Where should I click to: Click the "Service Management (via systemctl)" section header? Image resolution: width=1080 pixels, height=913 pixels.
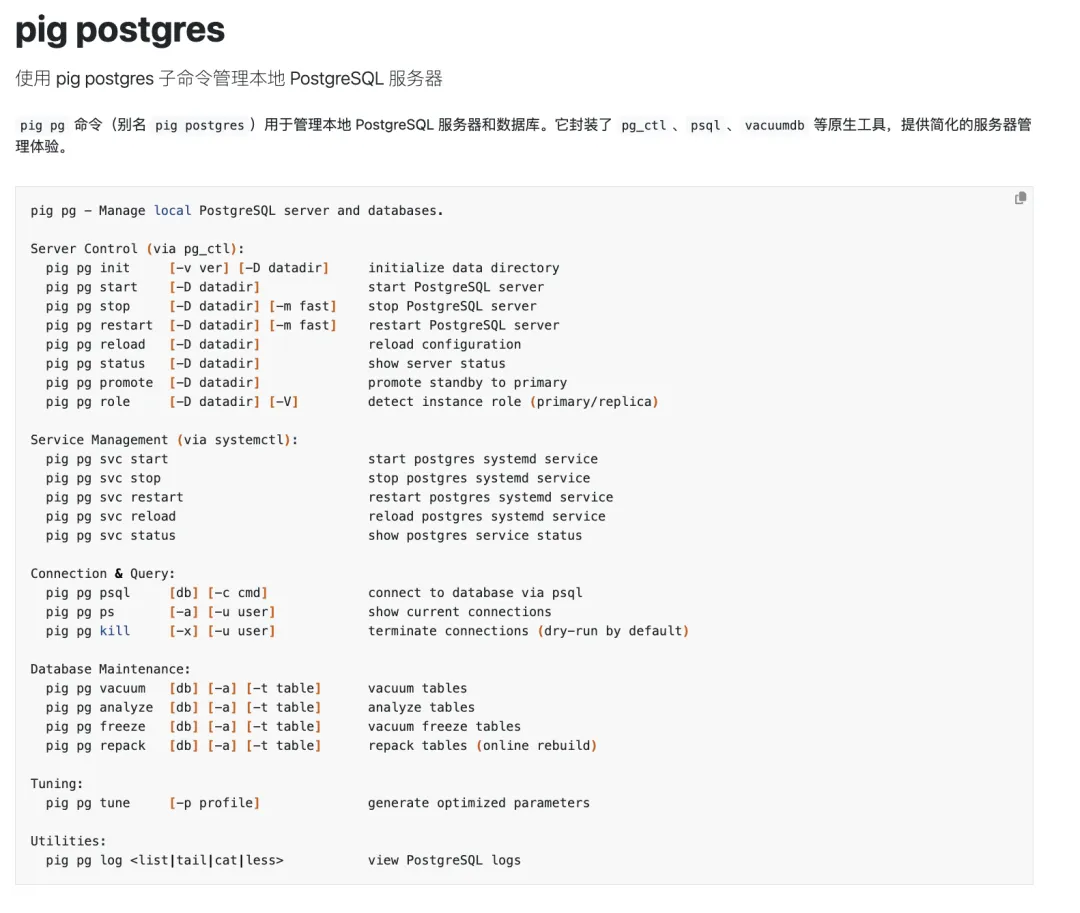pos(164,440)
